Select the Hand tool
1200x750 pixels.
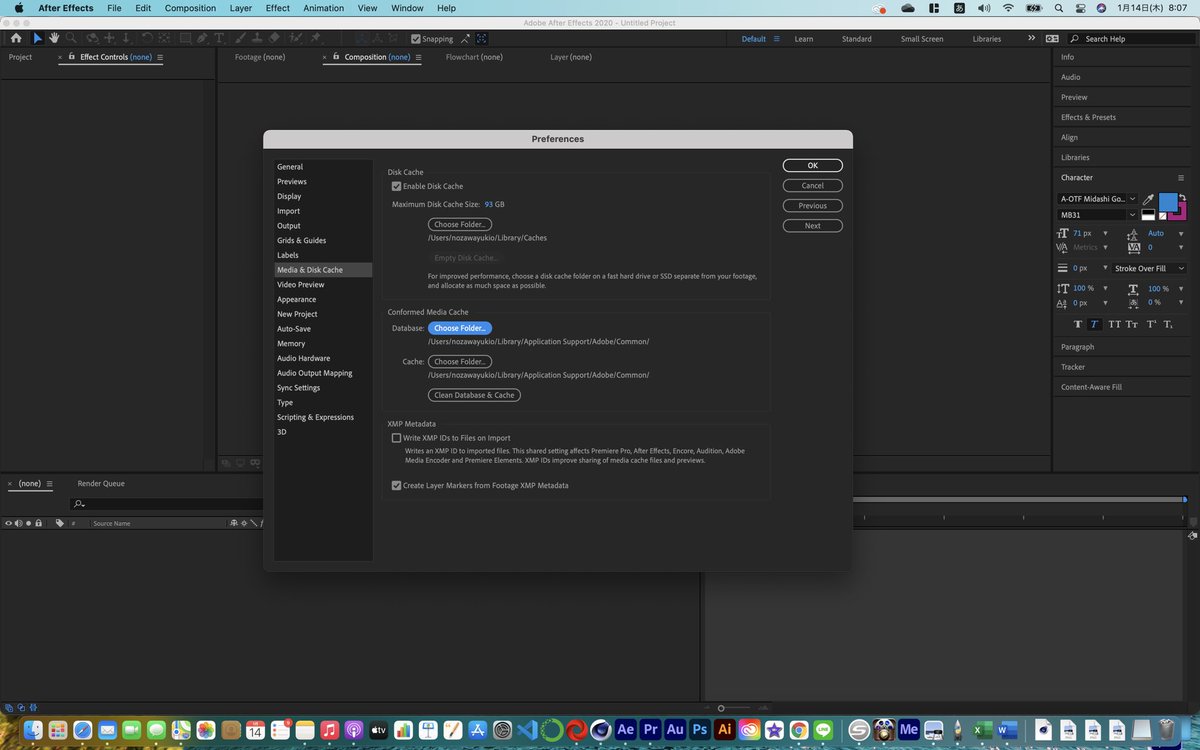(52, 38)
